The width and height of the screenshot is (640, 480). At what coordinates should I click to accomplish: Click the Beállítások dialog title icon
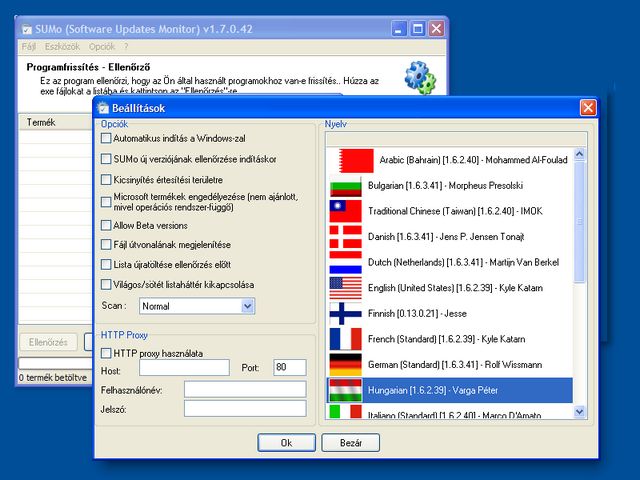[103, 108]
